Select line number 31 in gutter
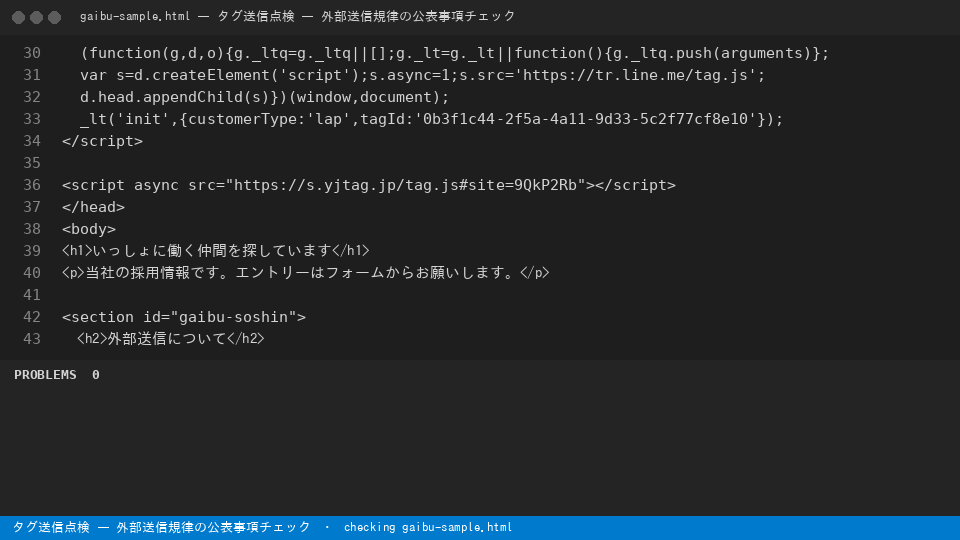The height and width of the screenshot is (540, 960). pyautogui.click(x=32, y=75)
